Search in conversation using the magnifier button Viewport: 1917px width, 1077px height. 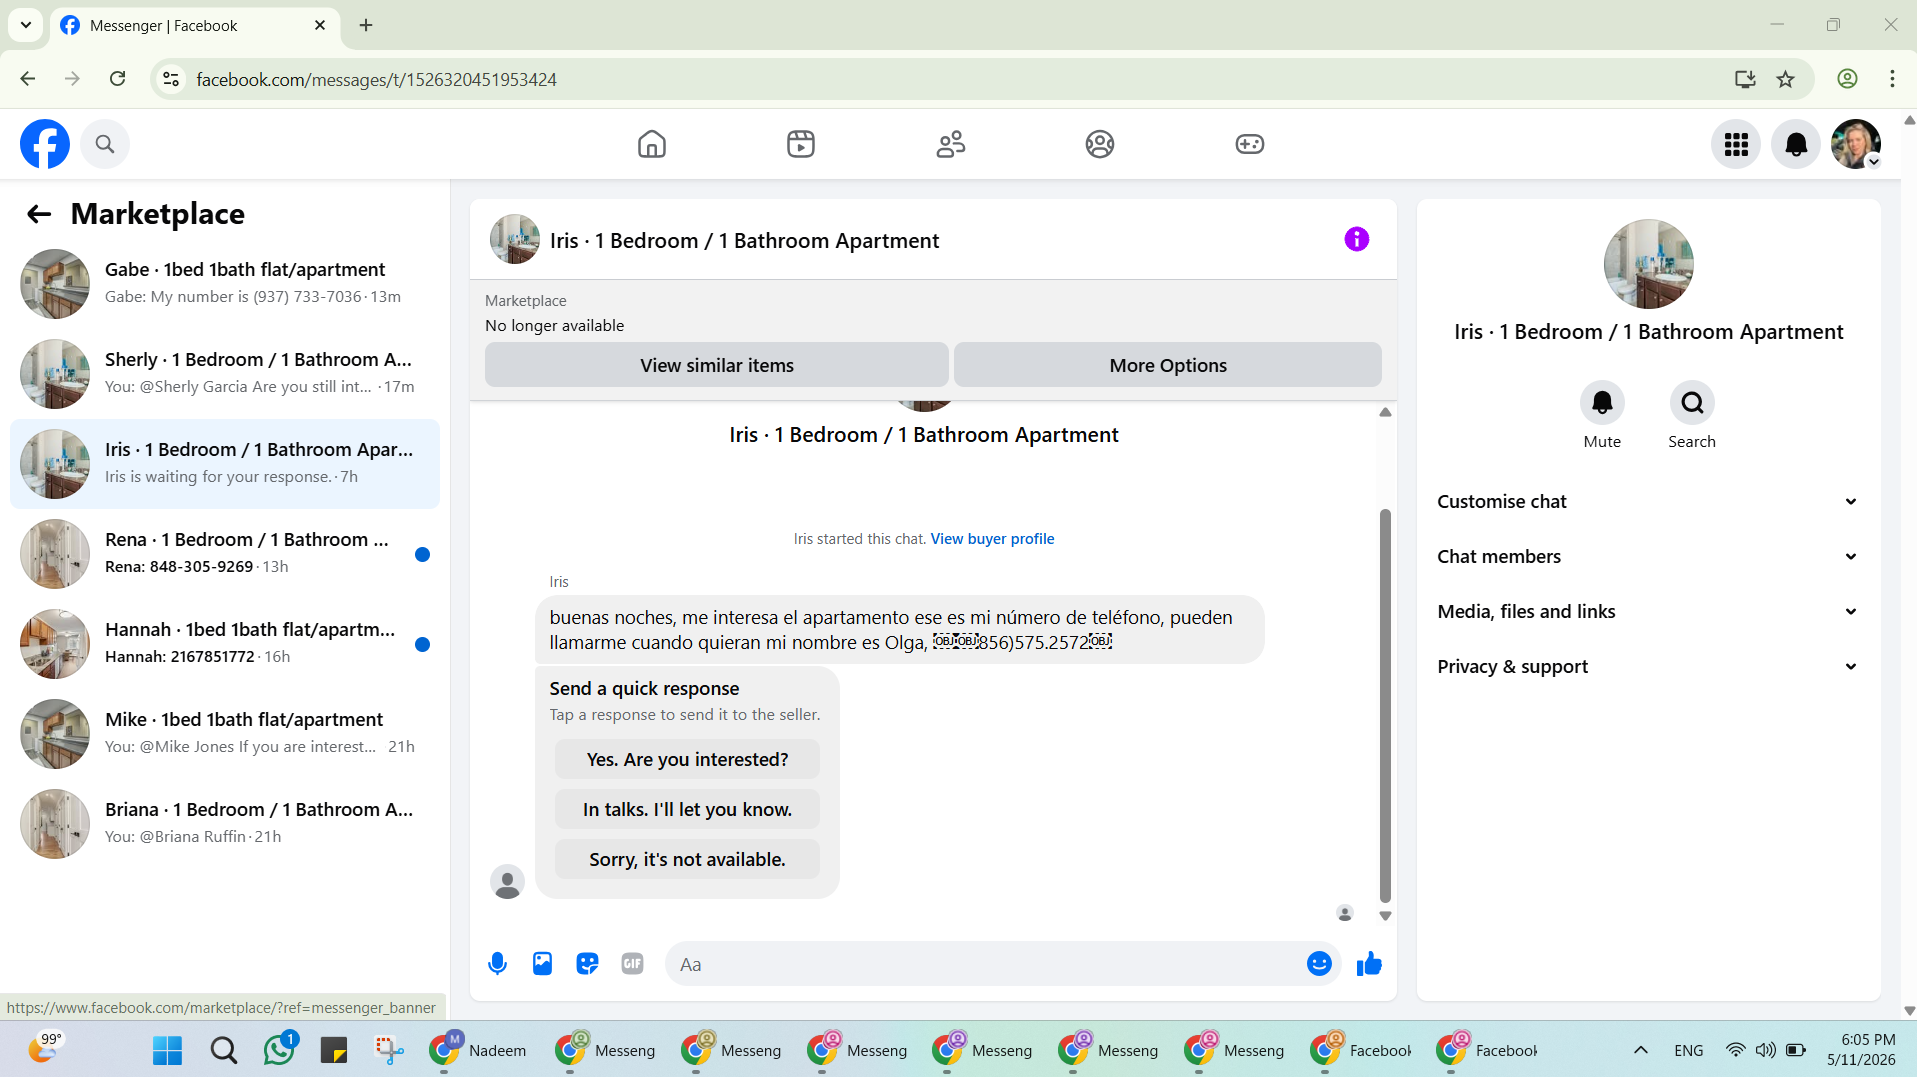click(x=1692, y=403)
